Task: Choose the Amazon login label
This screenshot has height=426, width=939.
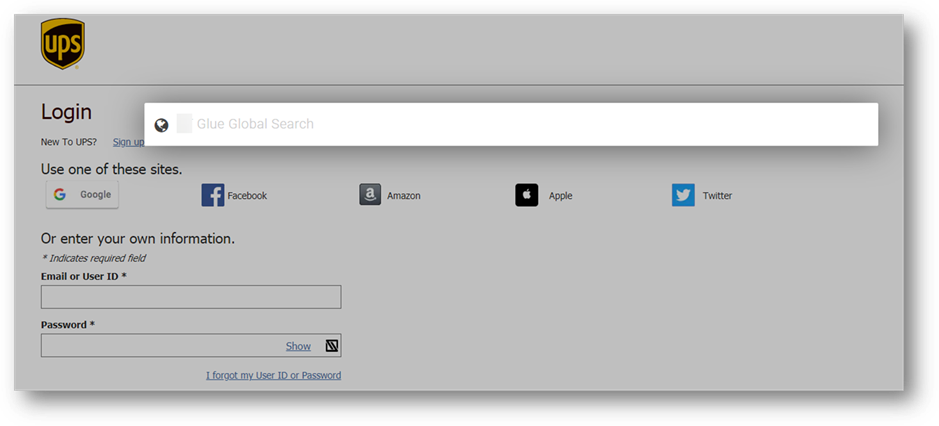Action: pos(404,196)
